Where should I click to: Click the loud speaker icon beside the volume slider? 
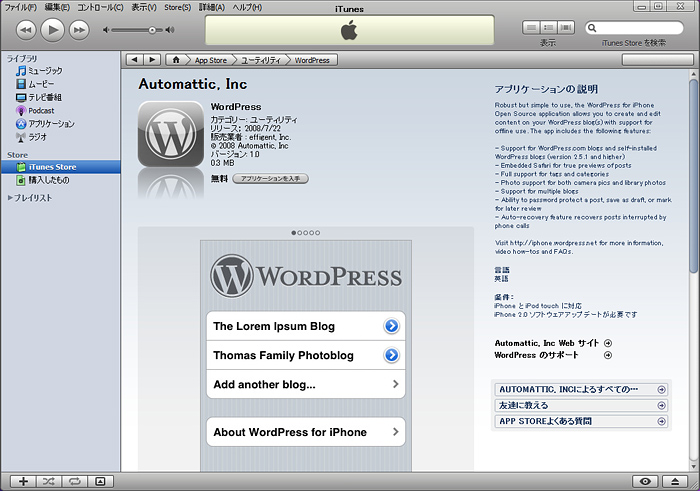pos(170,30)
